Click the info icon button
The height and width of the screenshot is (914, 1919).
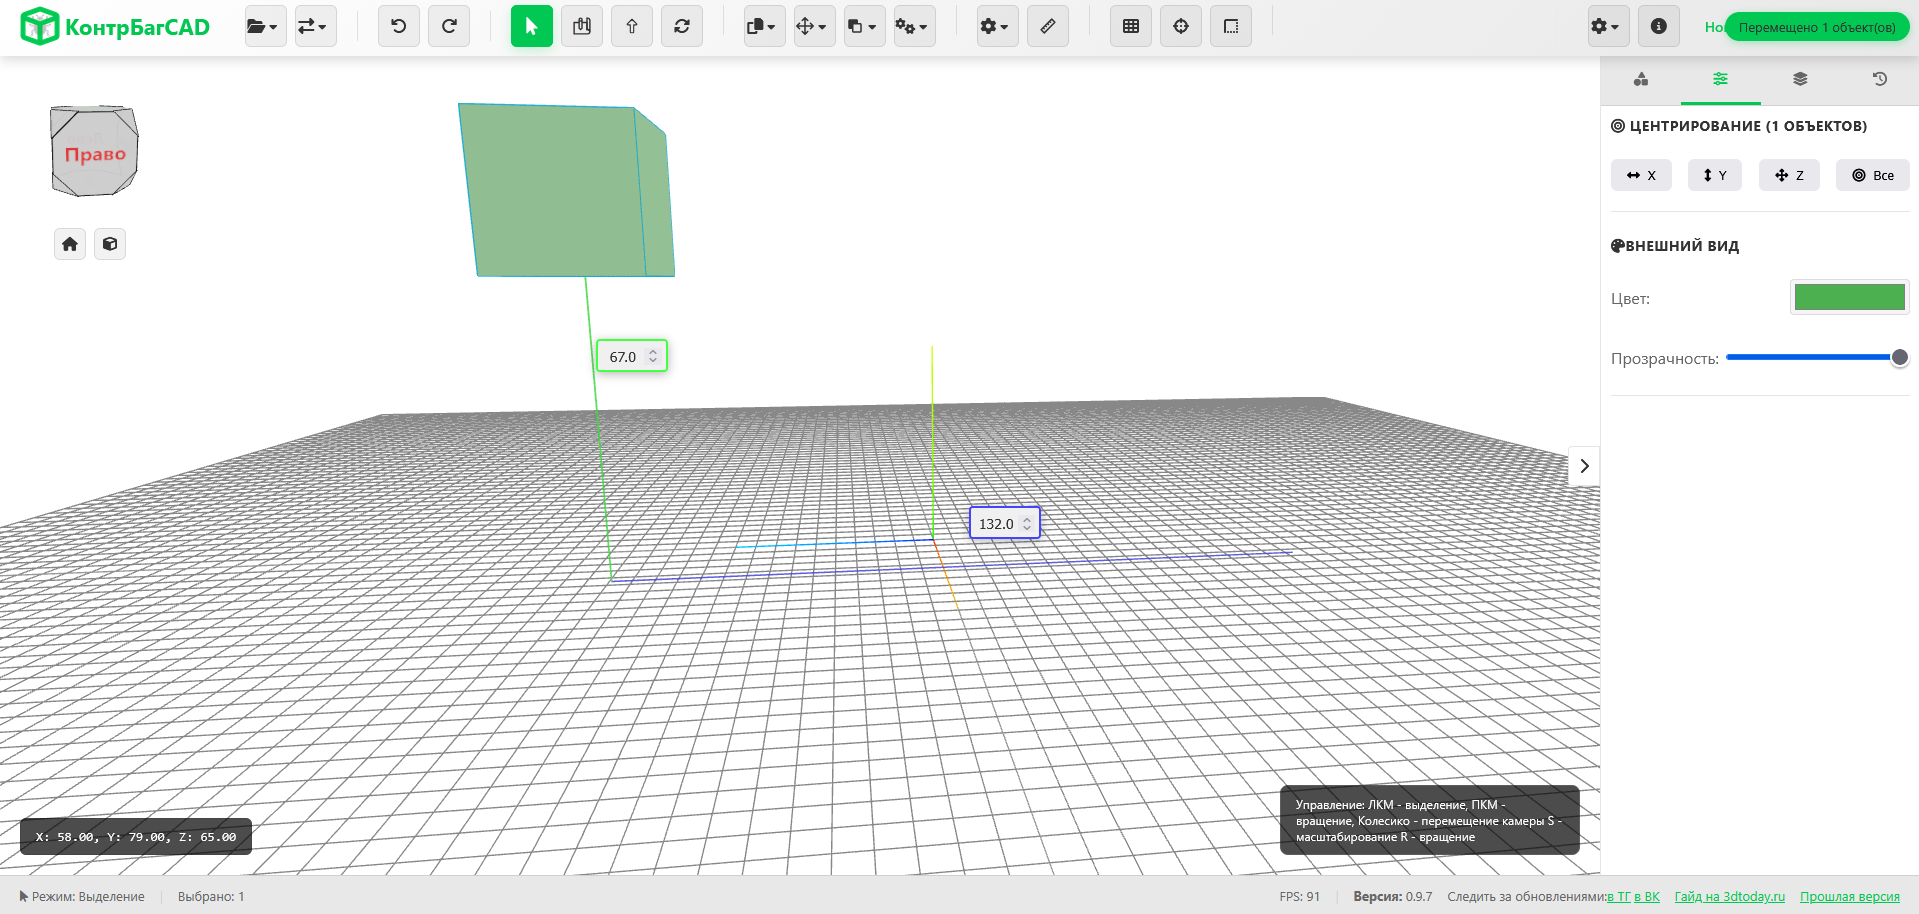(x=1658, y=27)
